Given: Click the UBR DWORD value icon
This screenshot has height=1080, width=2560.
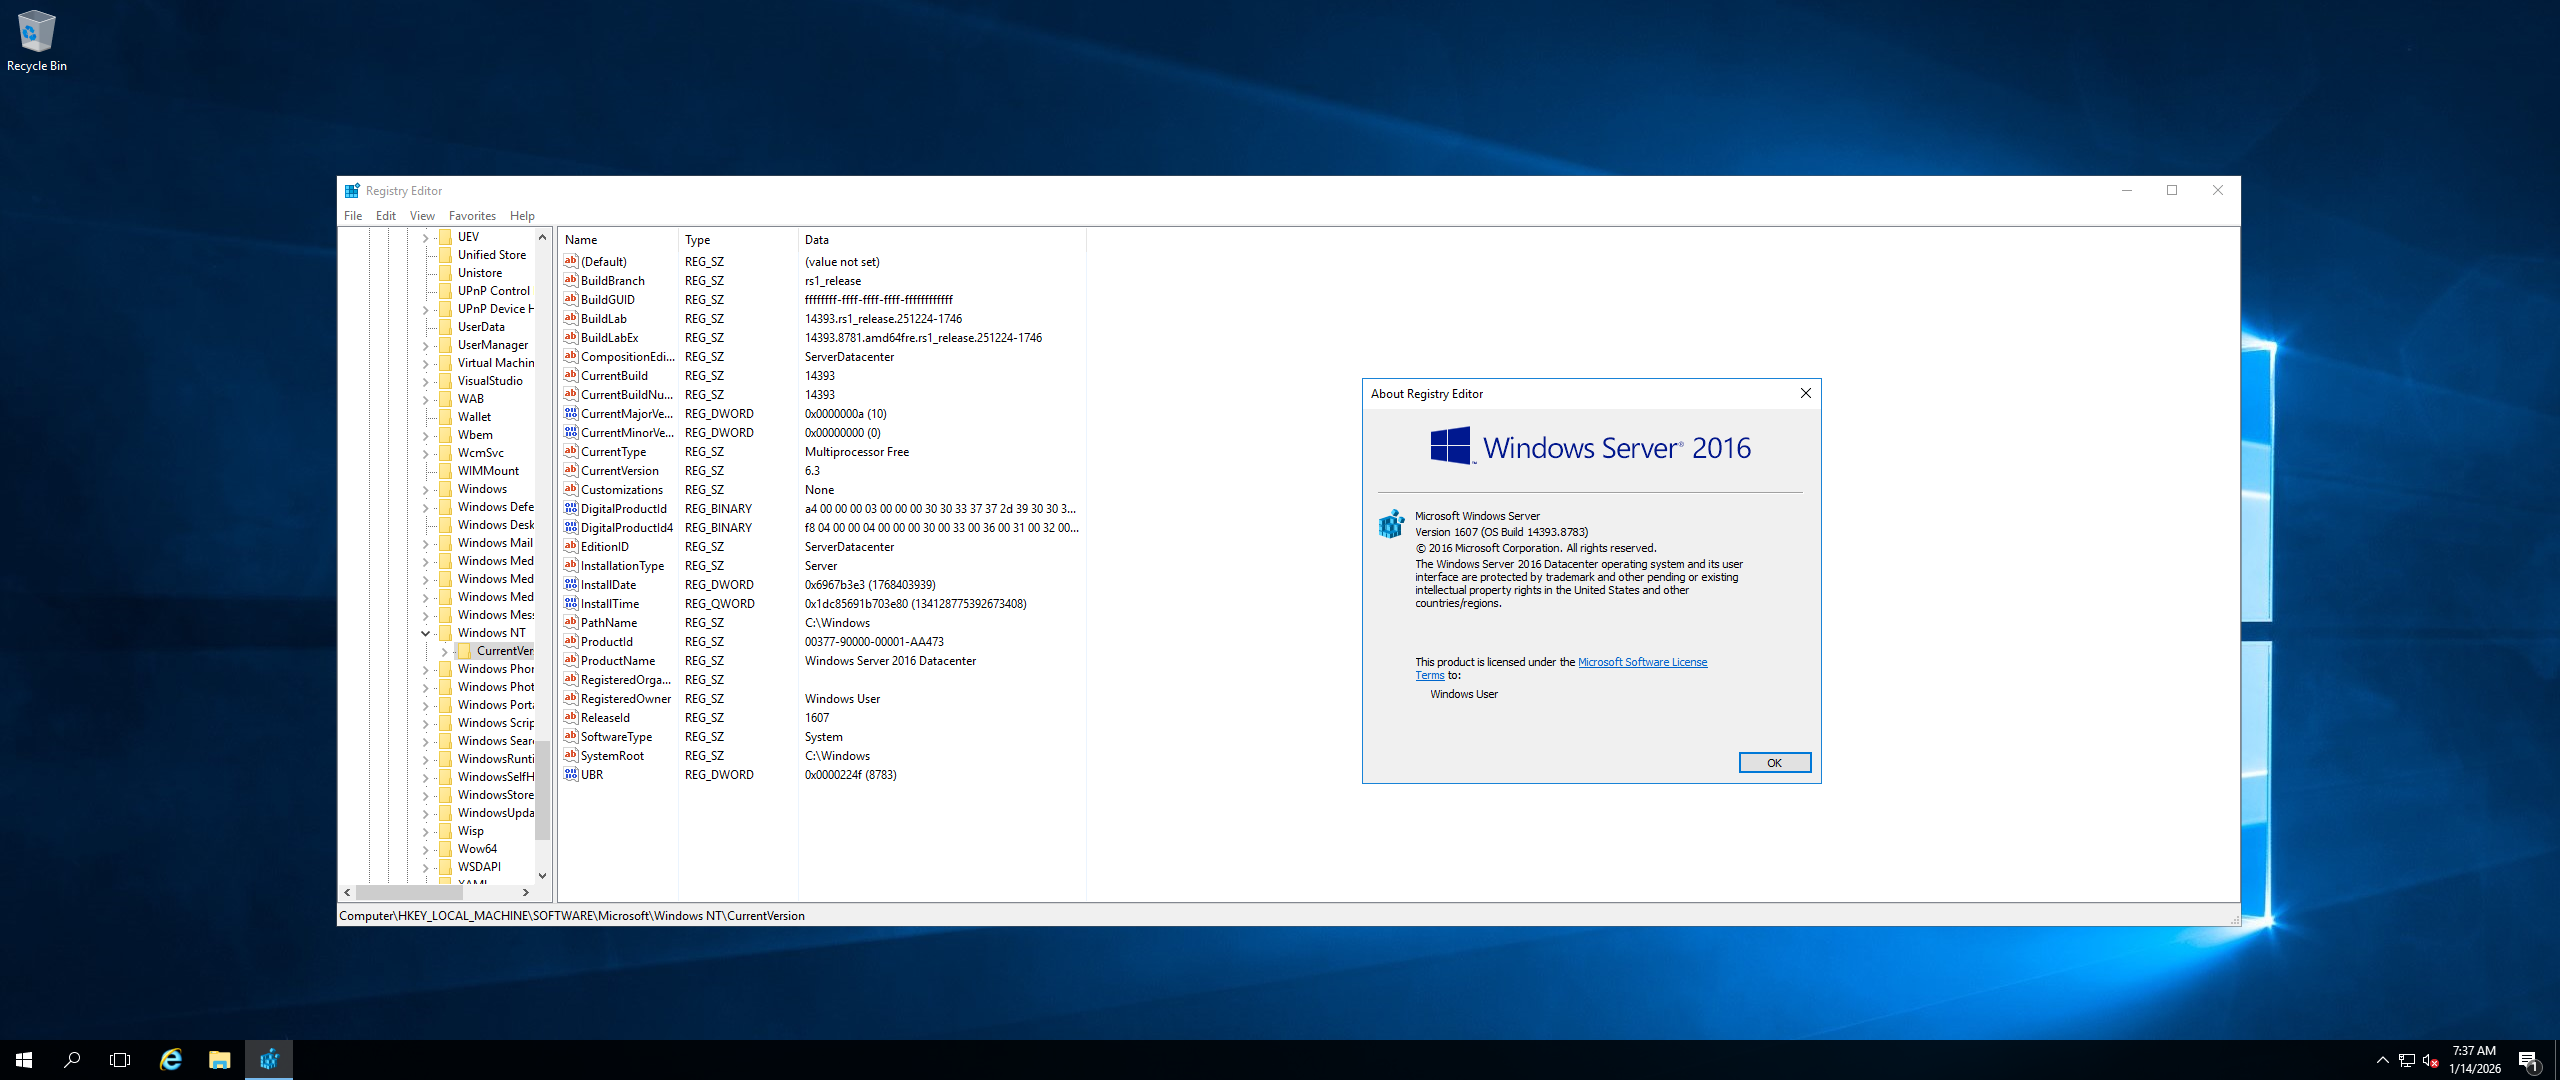Looking at the screenshot, I should (571, 775).
